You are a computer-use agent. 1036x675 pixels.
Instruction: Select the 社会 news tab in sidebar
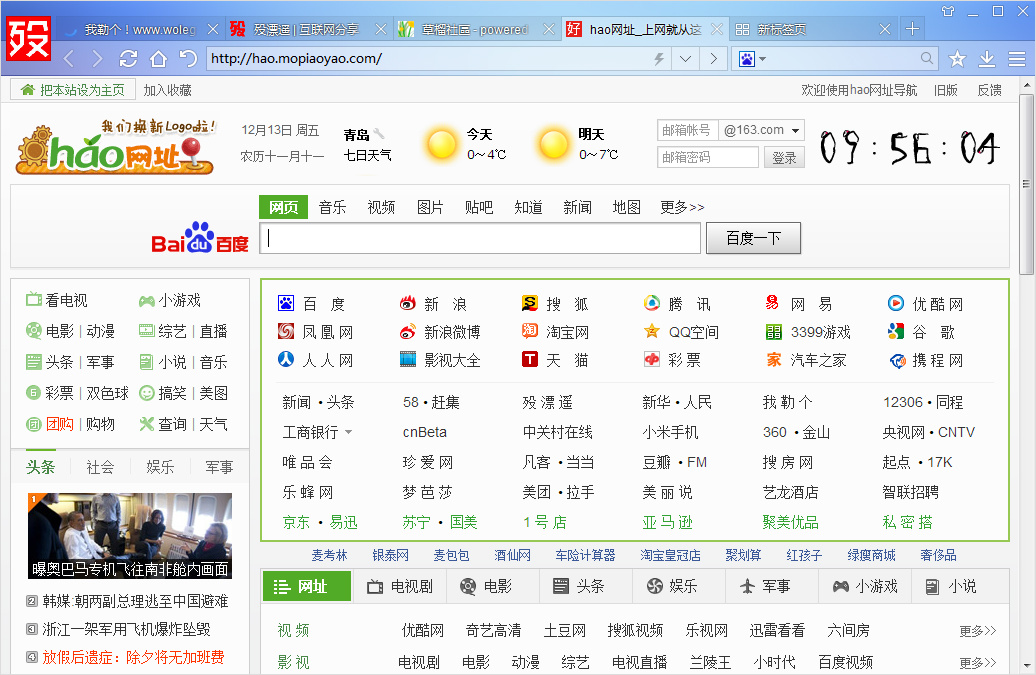point(100,467)
